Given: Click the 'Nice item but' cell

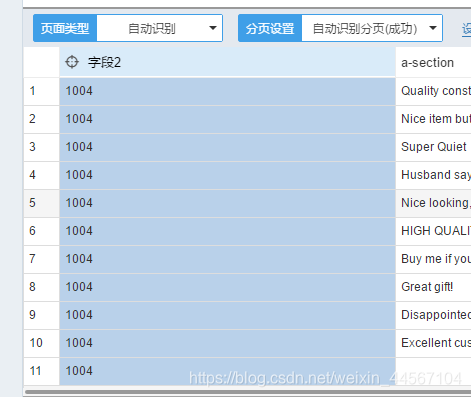Looking at the screenshot, I should 433,119.
